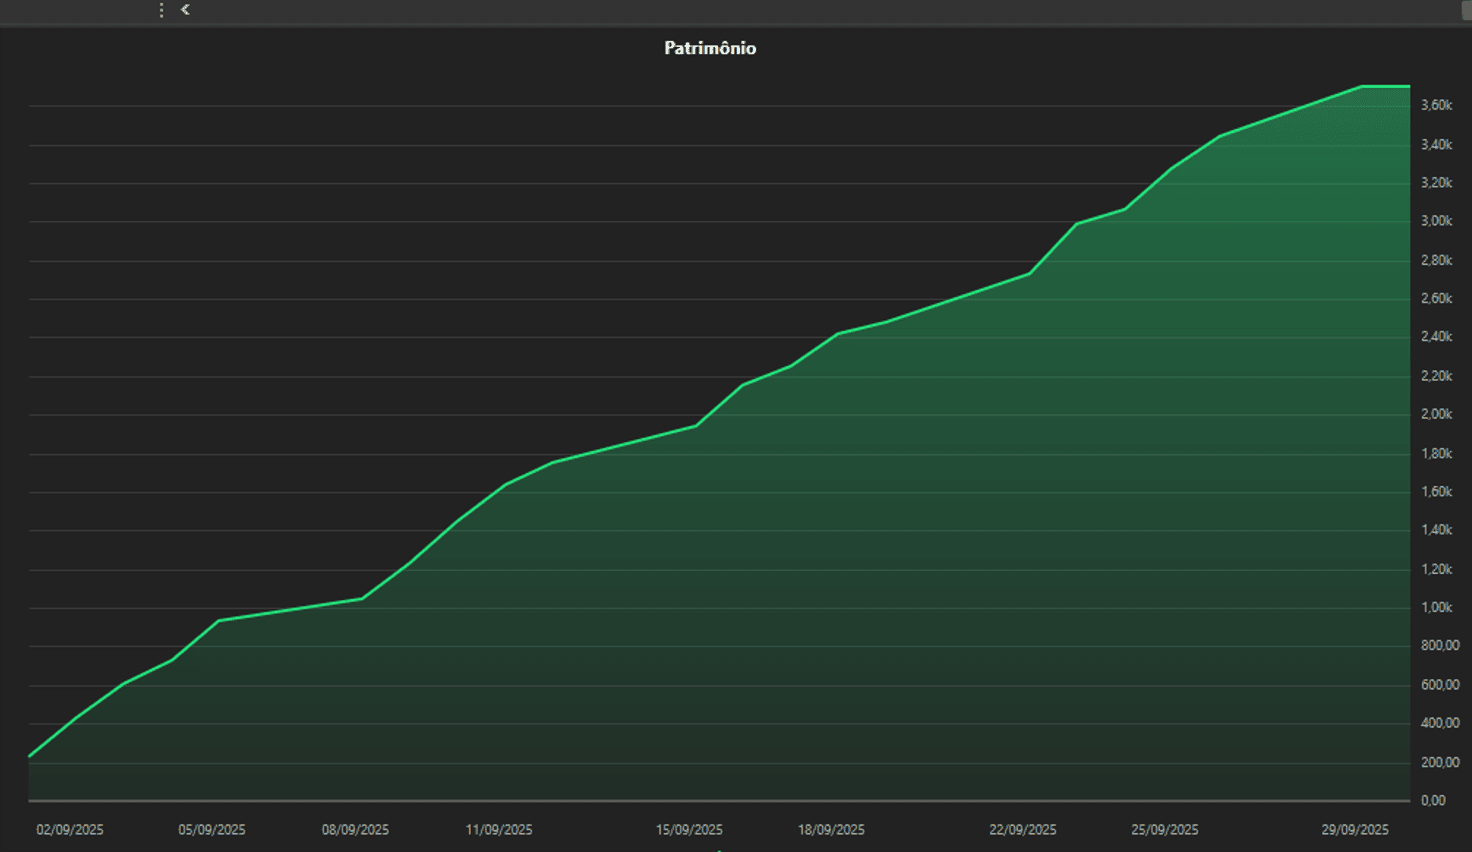Click the 800,00 y-axis value
1472x852 pixels.
coord(1440,646)
